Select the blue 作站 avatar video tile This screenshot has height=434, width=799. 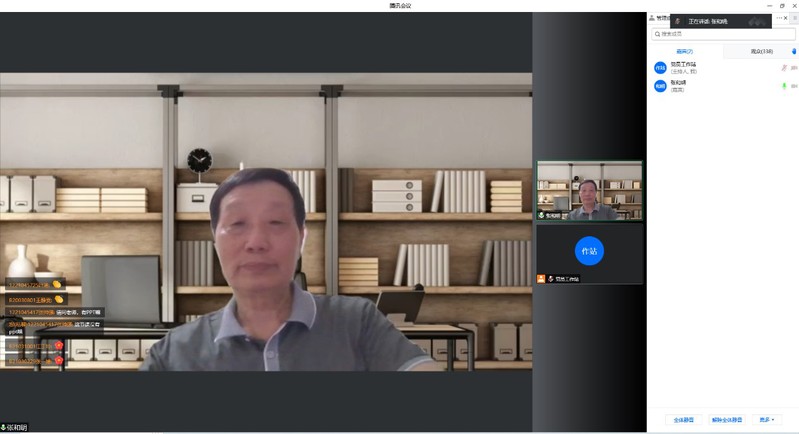pos(589,252)
